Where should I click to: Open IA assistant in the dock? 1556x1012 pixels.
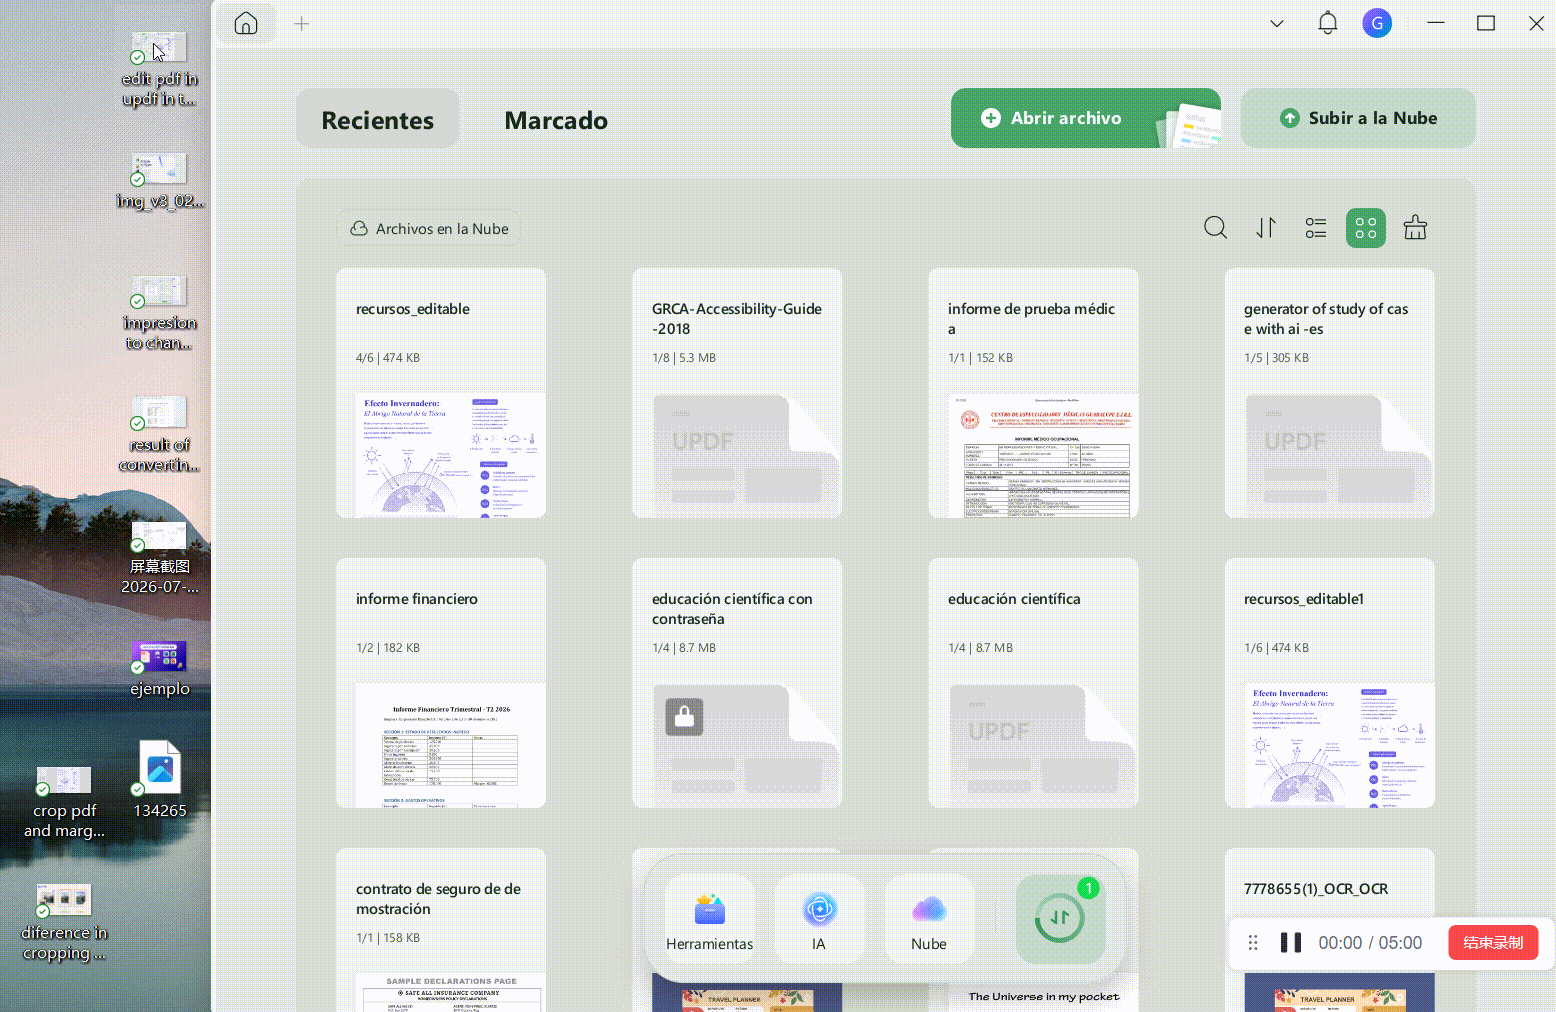819,920
